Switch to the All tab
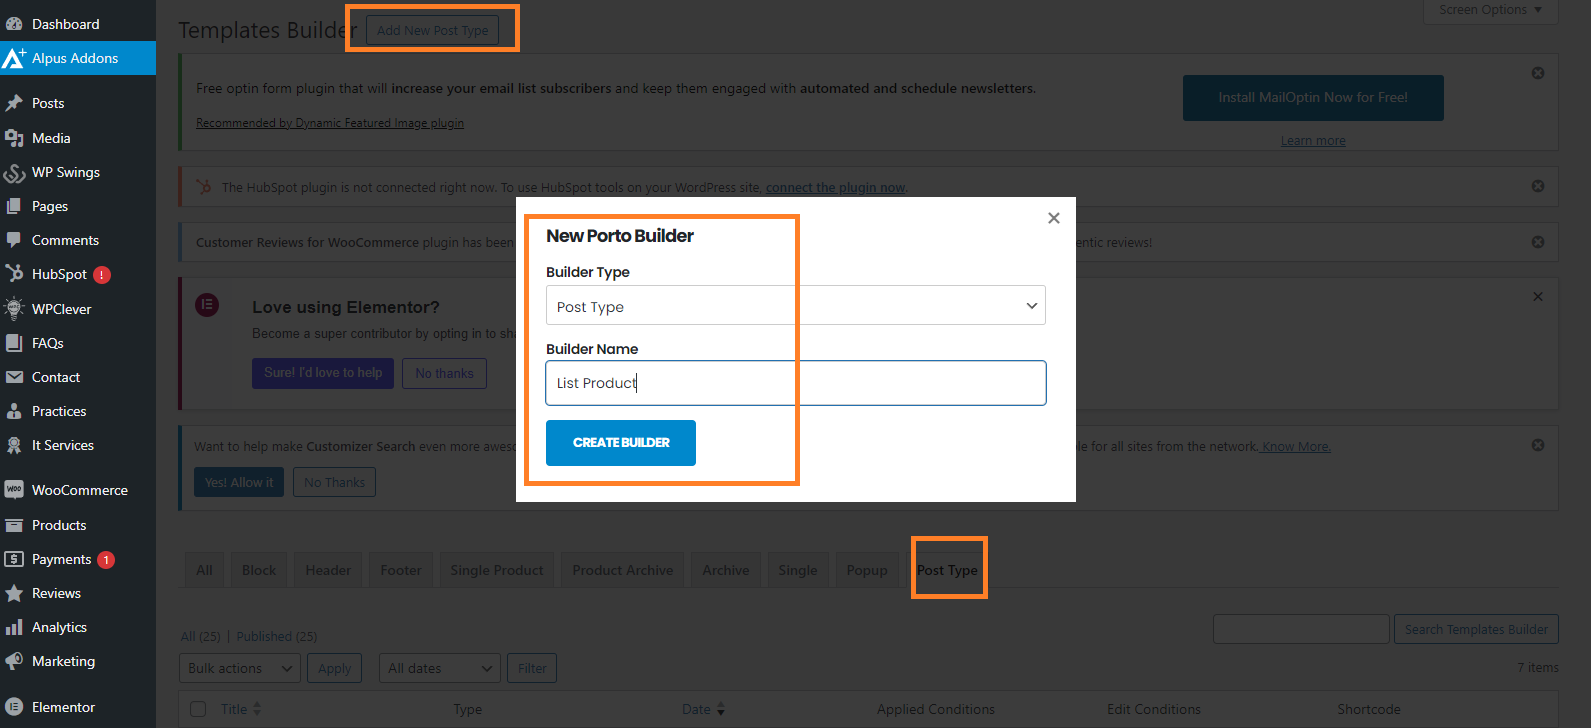1591x728 pixels. click(204, 570)
